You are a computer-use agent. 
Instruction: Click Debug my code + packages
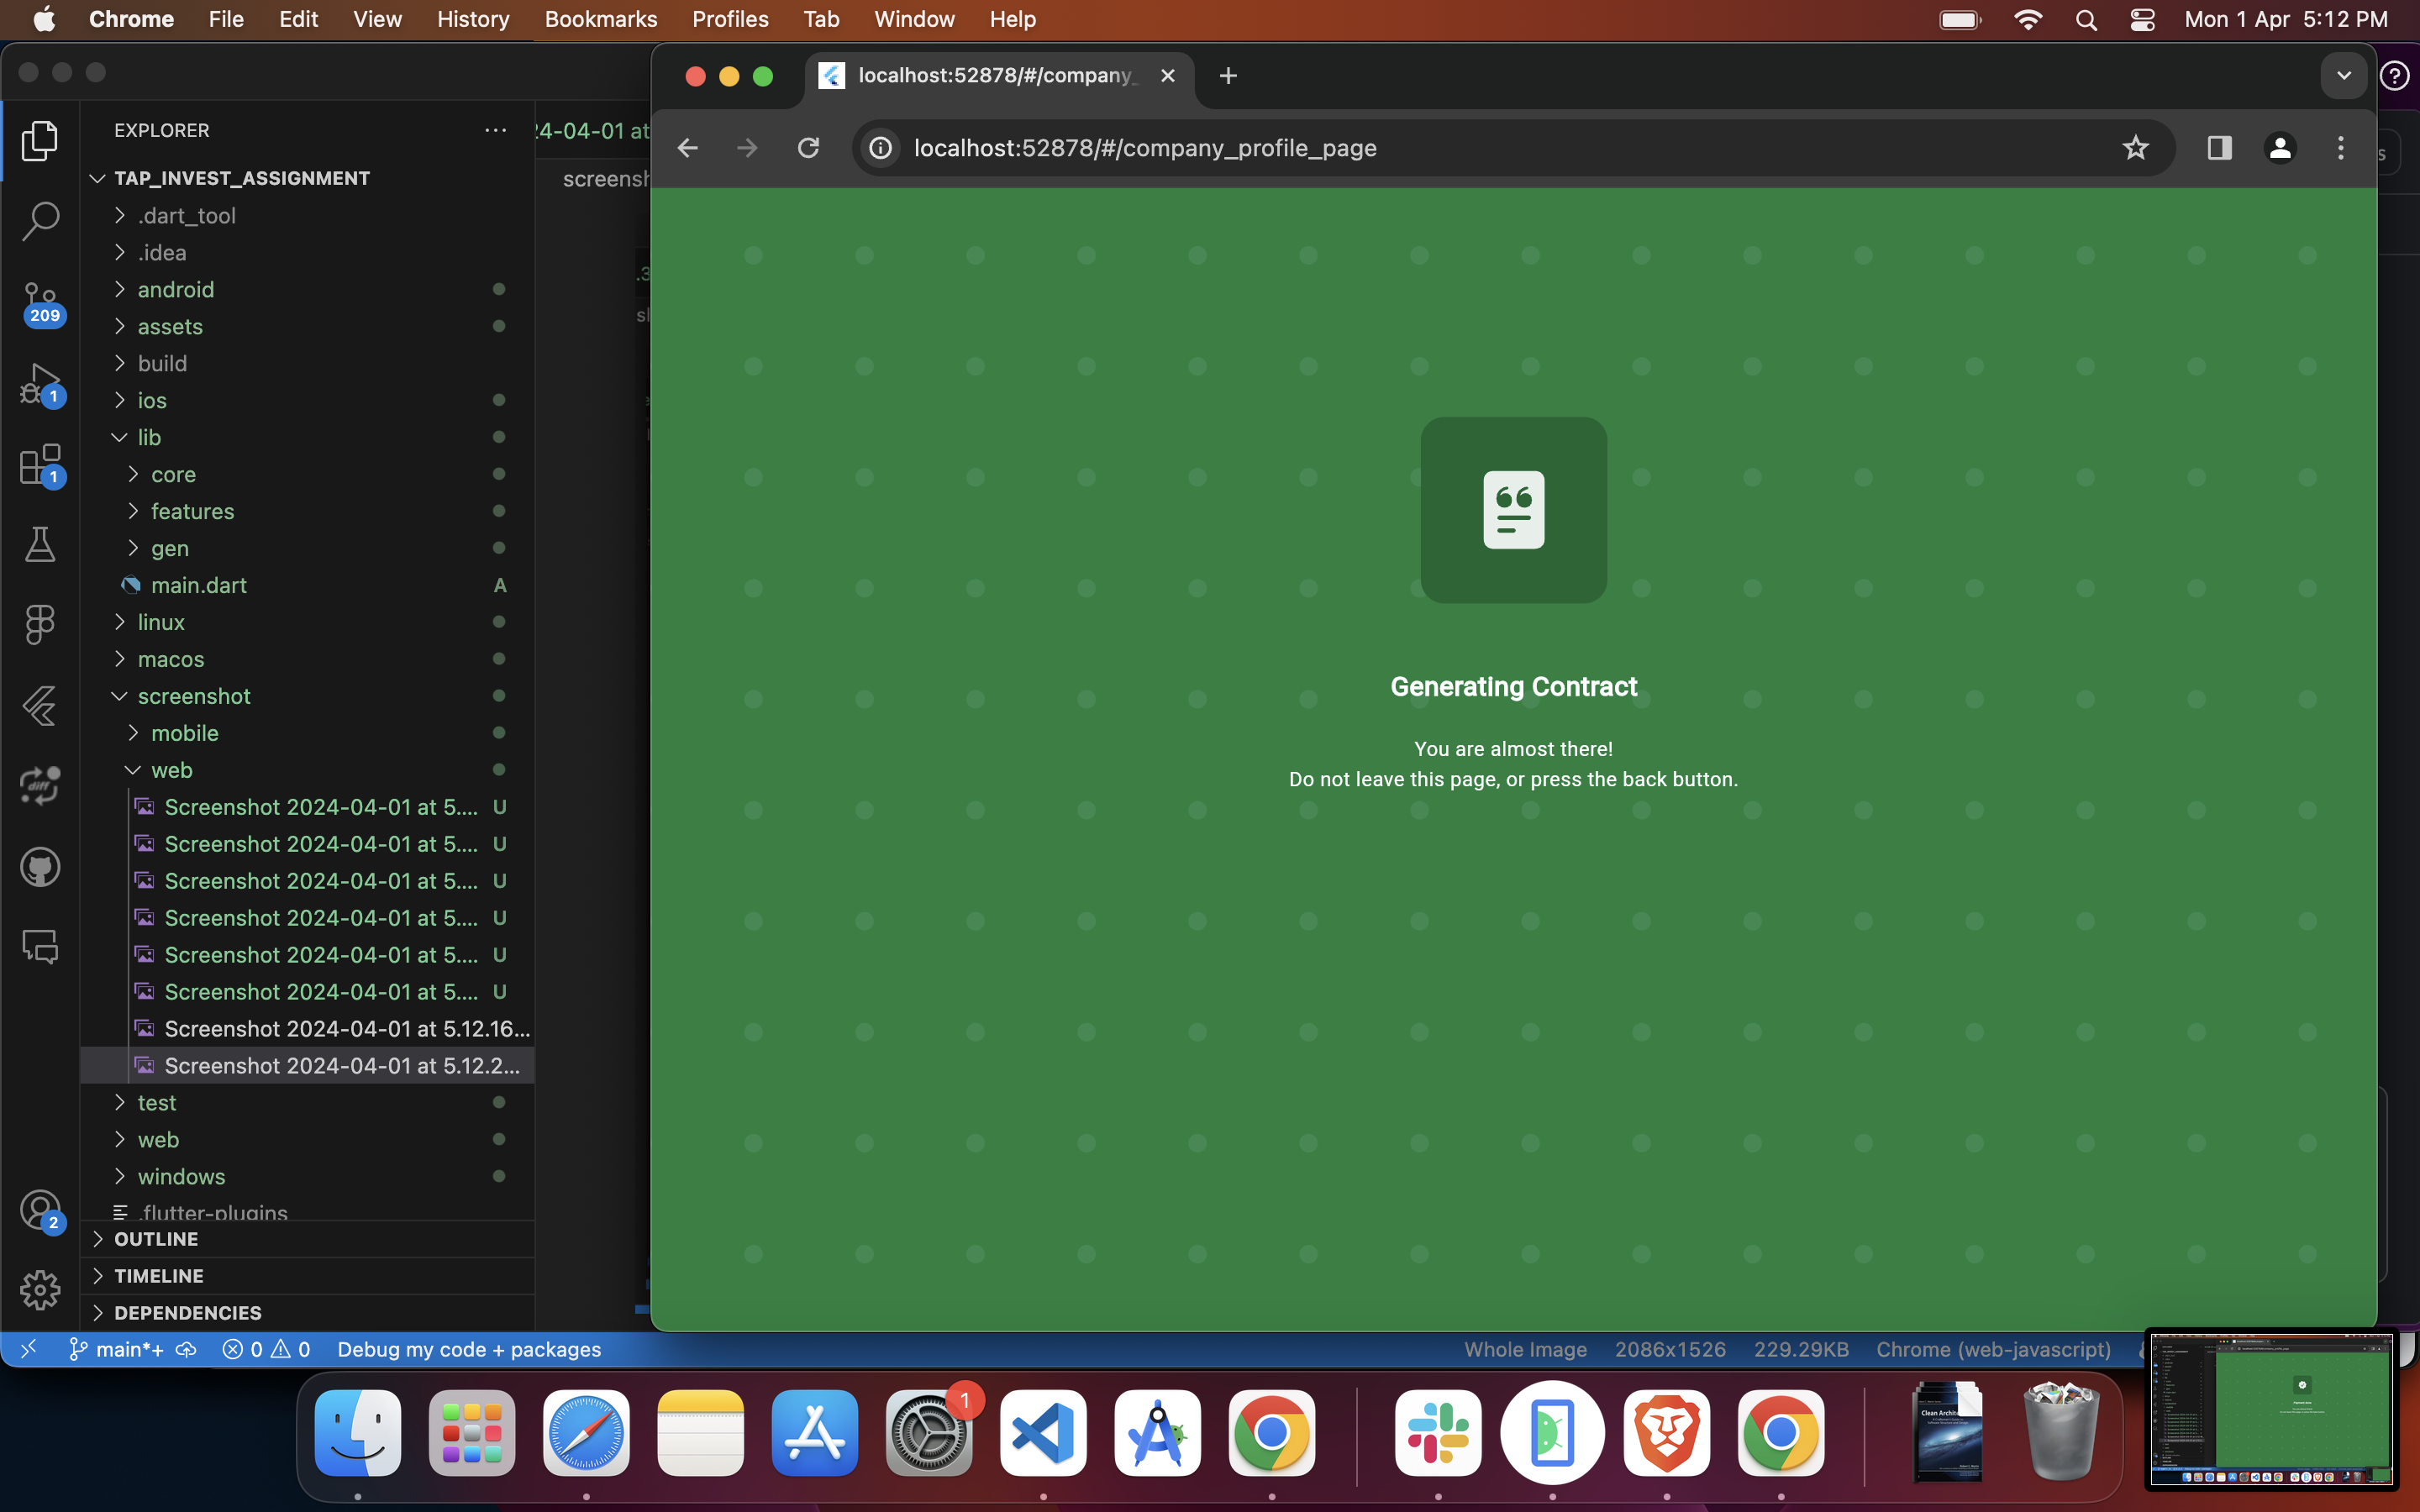469,1349
